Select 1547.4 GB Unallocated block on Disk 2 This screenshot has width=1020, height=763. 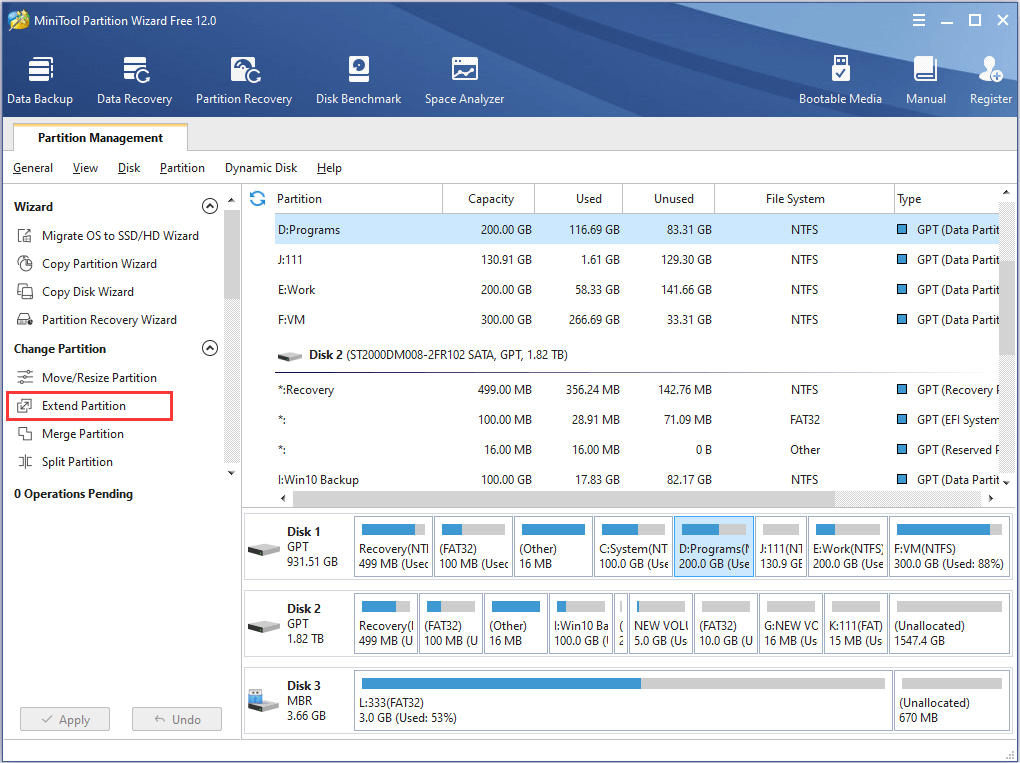(x=949, y=623)
